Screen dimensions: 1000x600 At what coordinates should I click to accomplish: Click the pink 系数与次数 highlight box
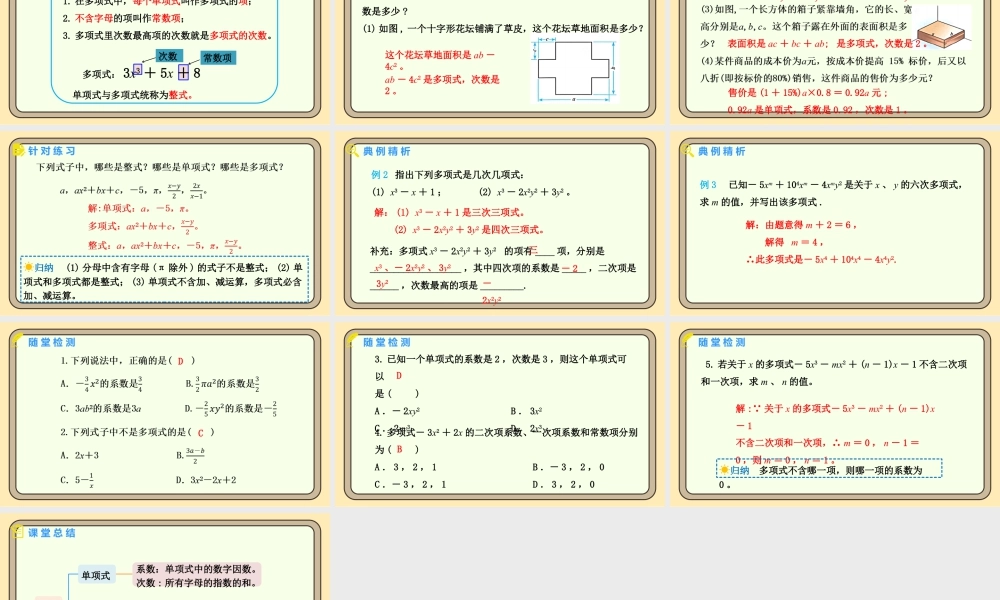[x=196, y=575]
